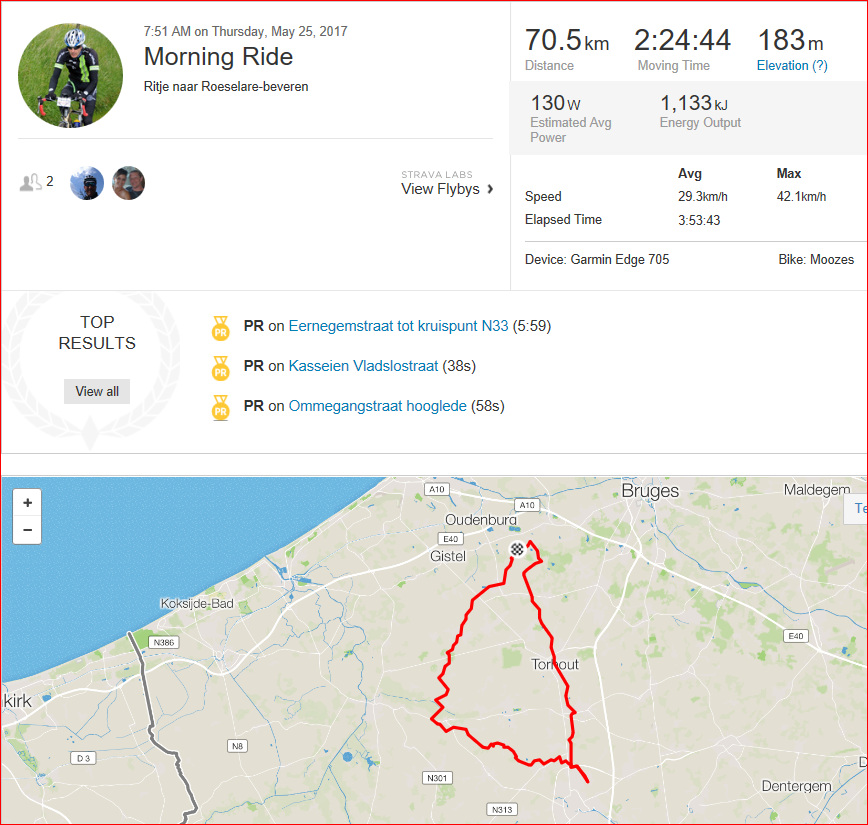Image resolution: width=868 pixels, height=825 pixels.
Task: Click the PR medal icon beside Kasseien Vladslostraat
Action: [x=220, y=368]
